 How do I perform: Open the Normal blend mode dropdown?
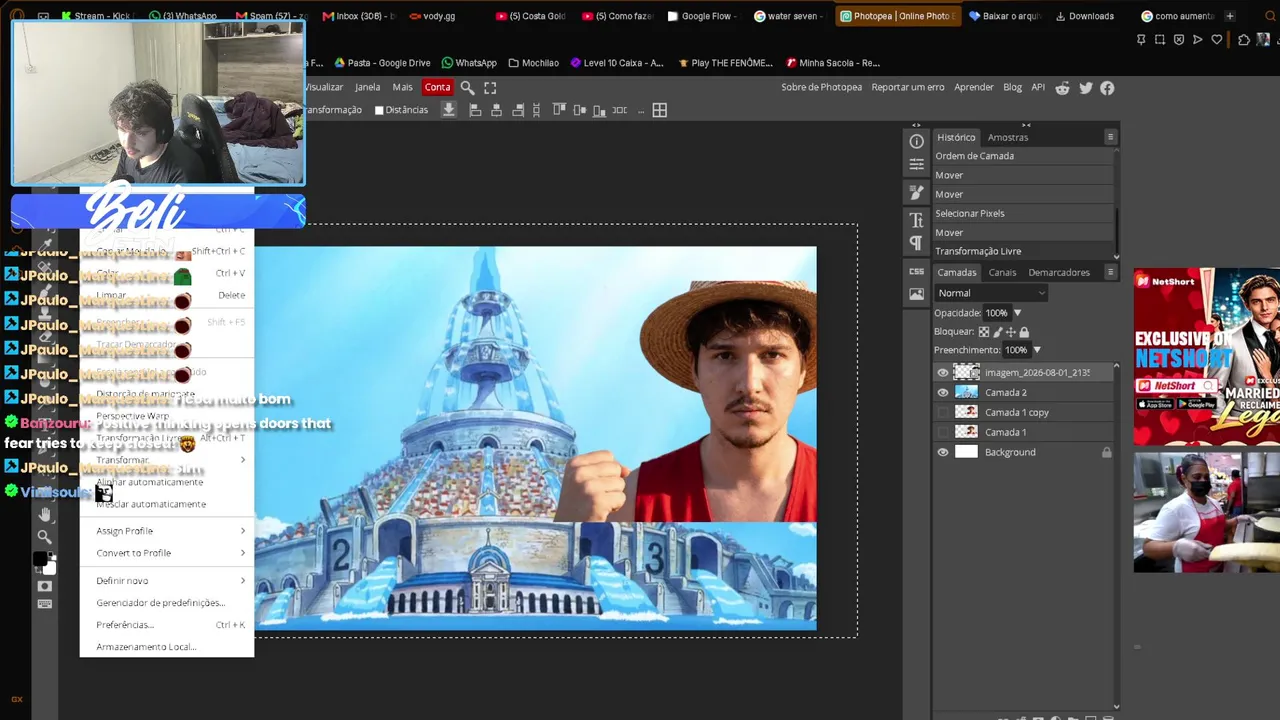tap(991, 293)
